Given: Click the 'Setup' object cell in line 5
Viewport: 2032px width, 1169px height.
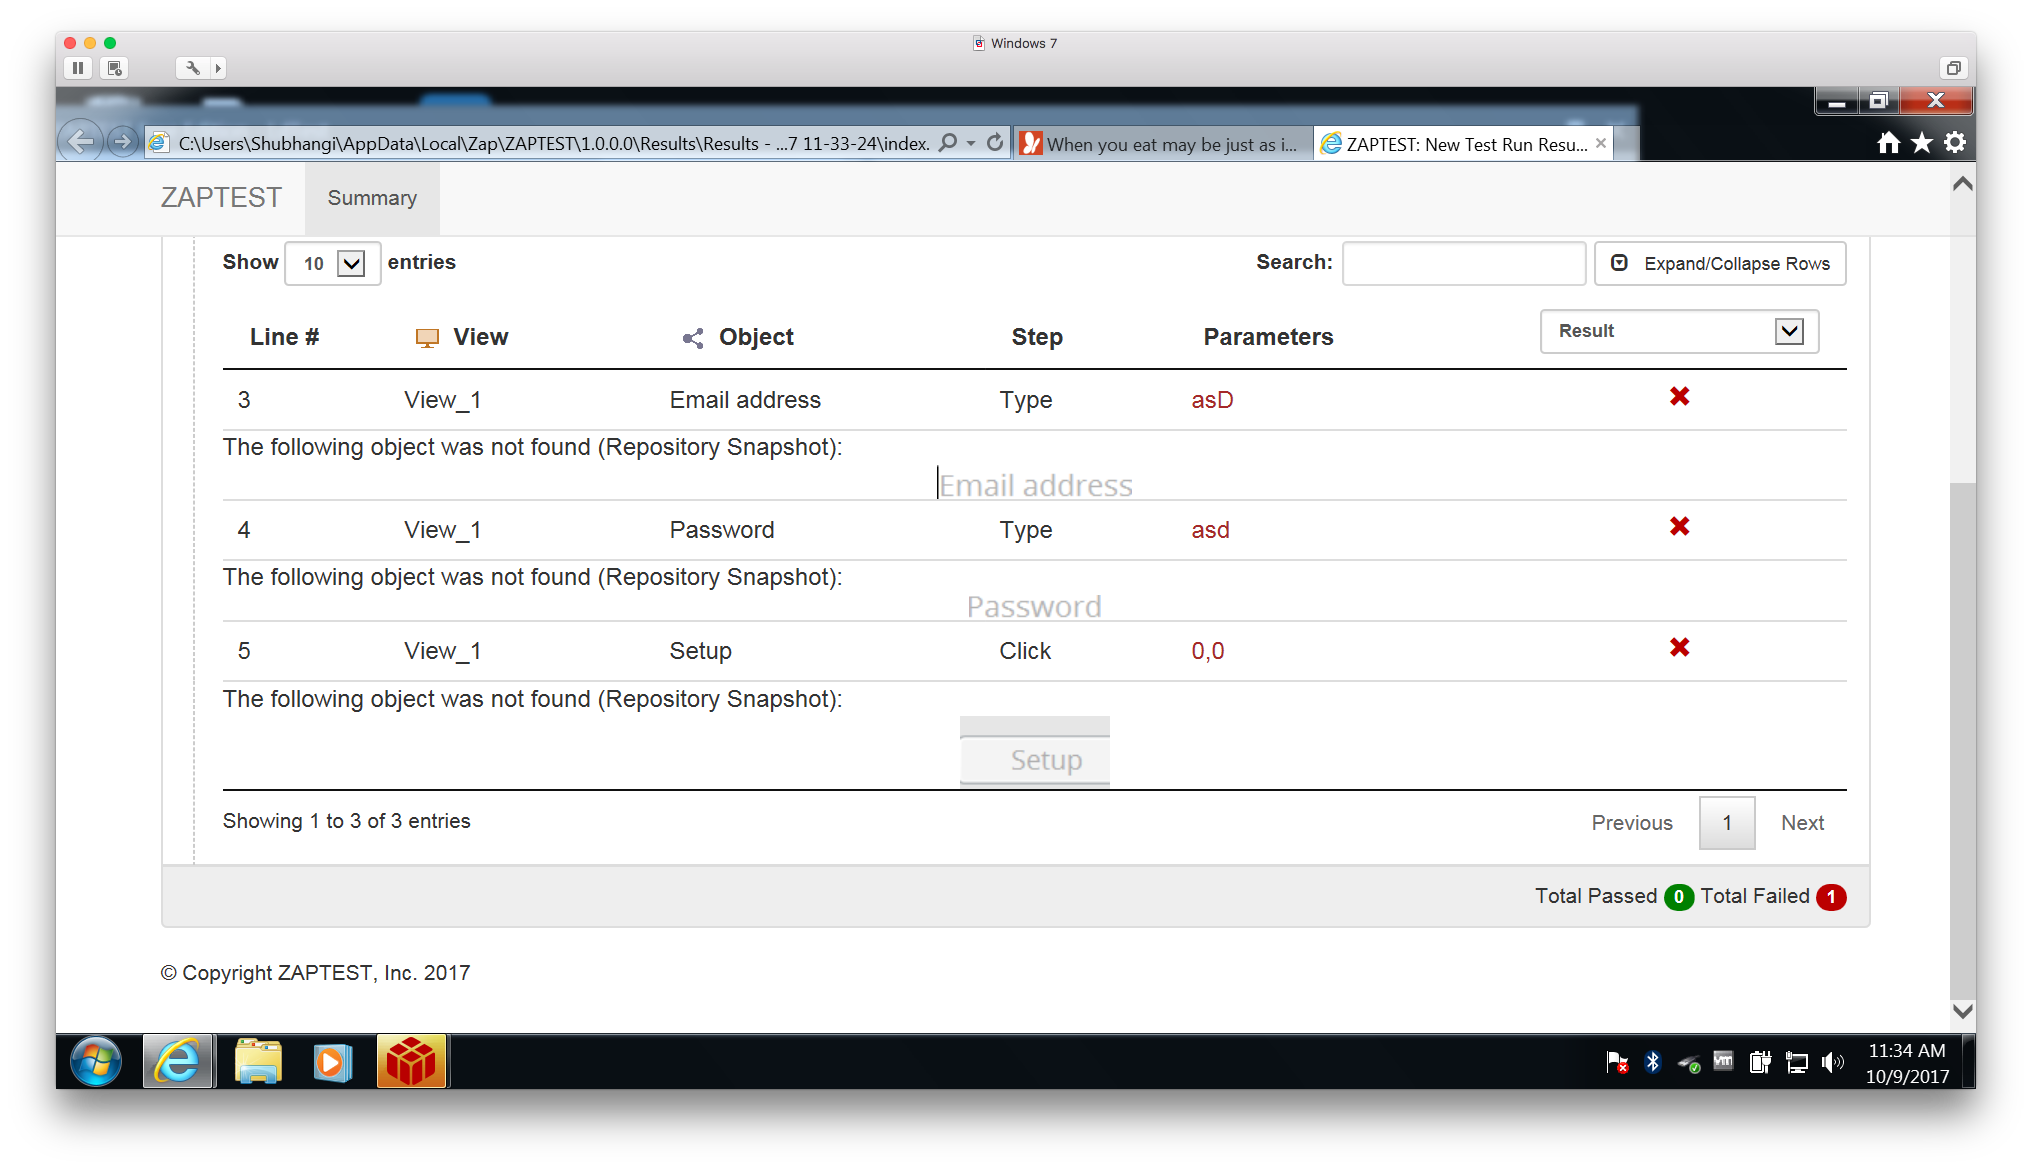Looking at the screenshot, I should point(700,651).
